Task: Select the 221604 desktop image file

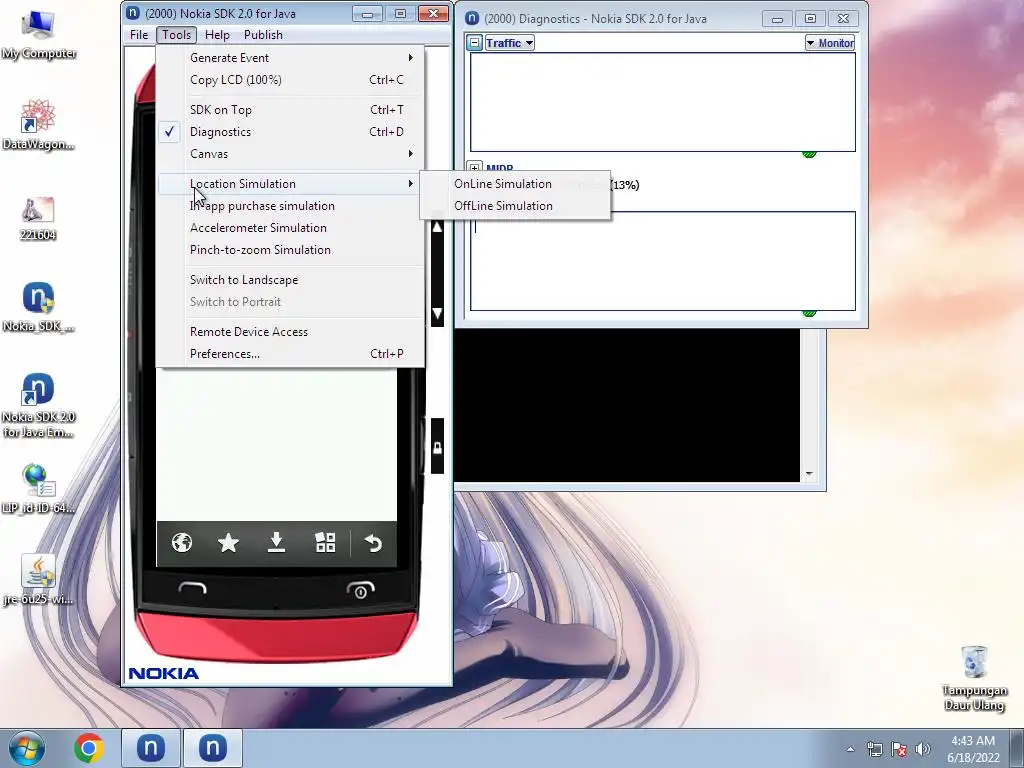Action: (38, 219)
